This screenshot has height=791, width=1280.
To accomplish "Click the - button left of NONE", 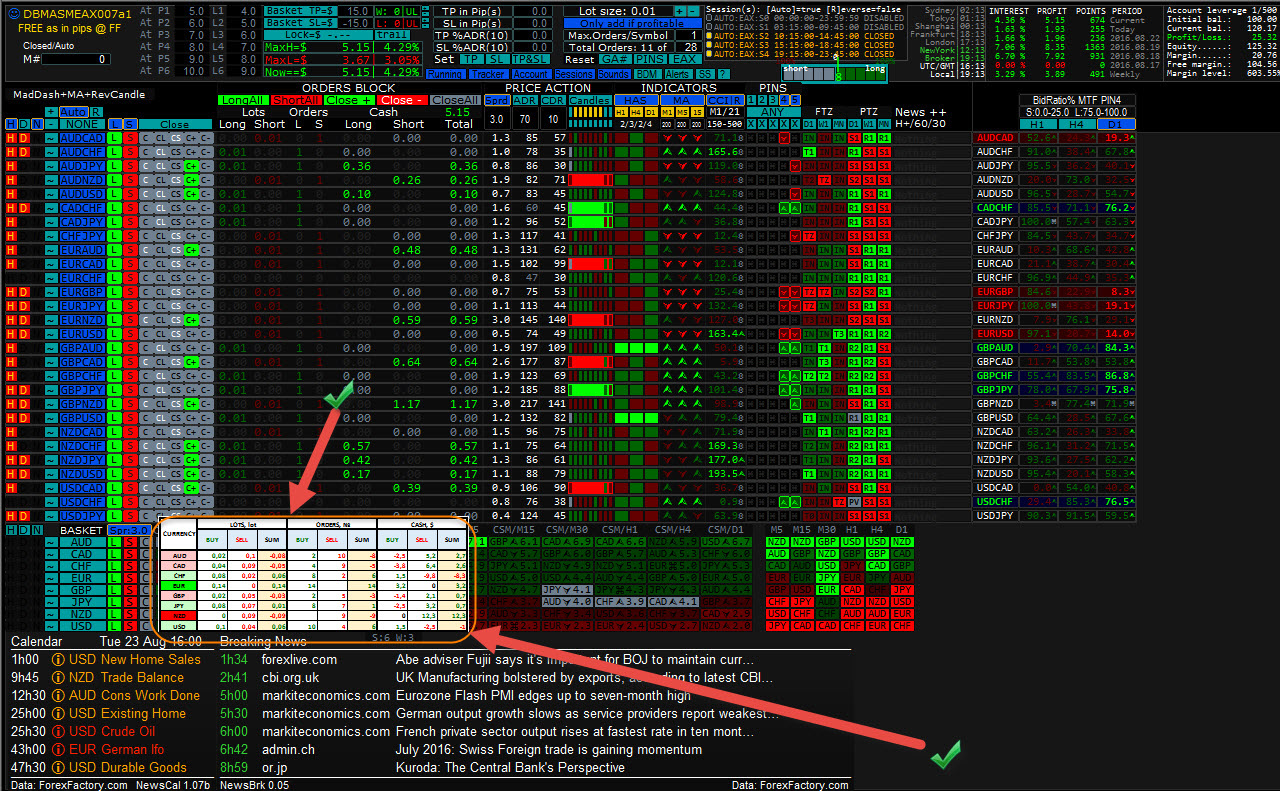I will [51, 124].
